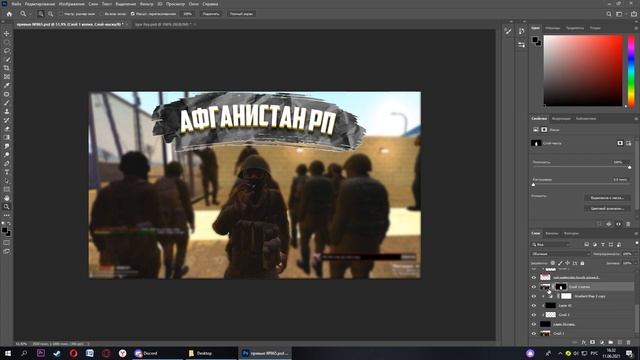Click the '100%' zoom button
The width and height of the screenshot is (640, 360).
pos(187,14)
